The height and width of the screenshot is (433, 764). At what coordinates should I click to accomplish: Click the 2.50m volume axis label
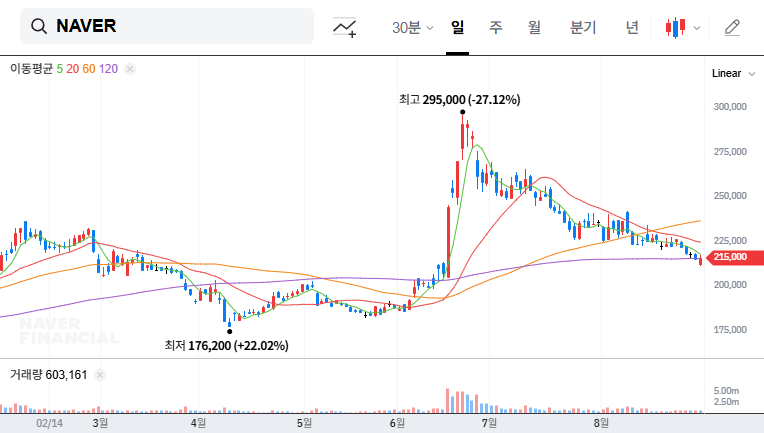click(726, 402)
